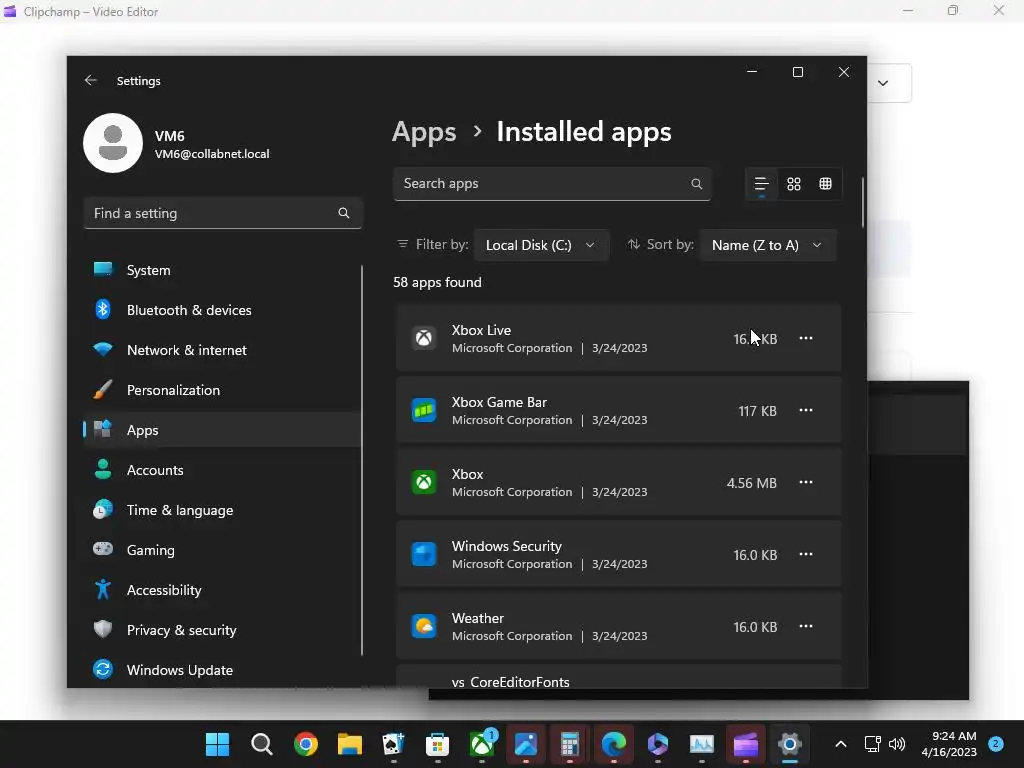The image size is (1024, 768).
Task: Click the Weather app name
Action: pyautogui.click(x=477, y=618)
